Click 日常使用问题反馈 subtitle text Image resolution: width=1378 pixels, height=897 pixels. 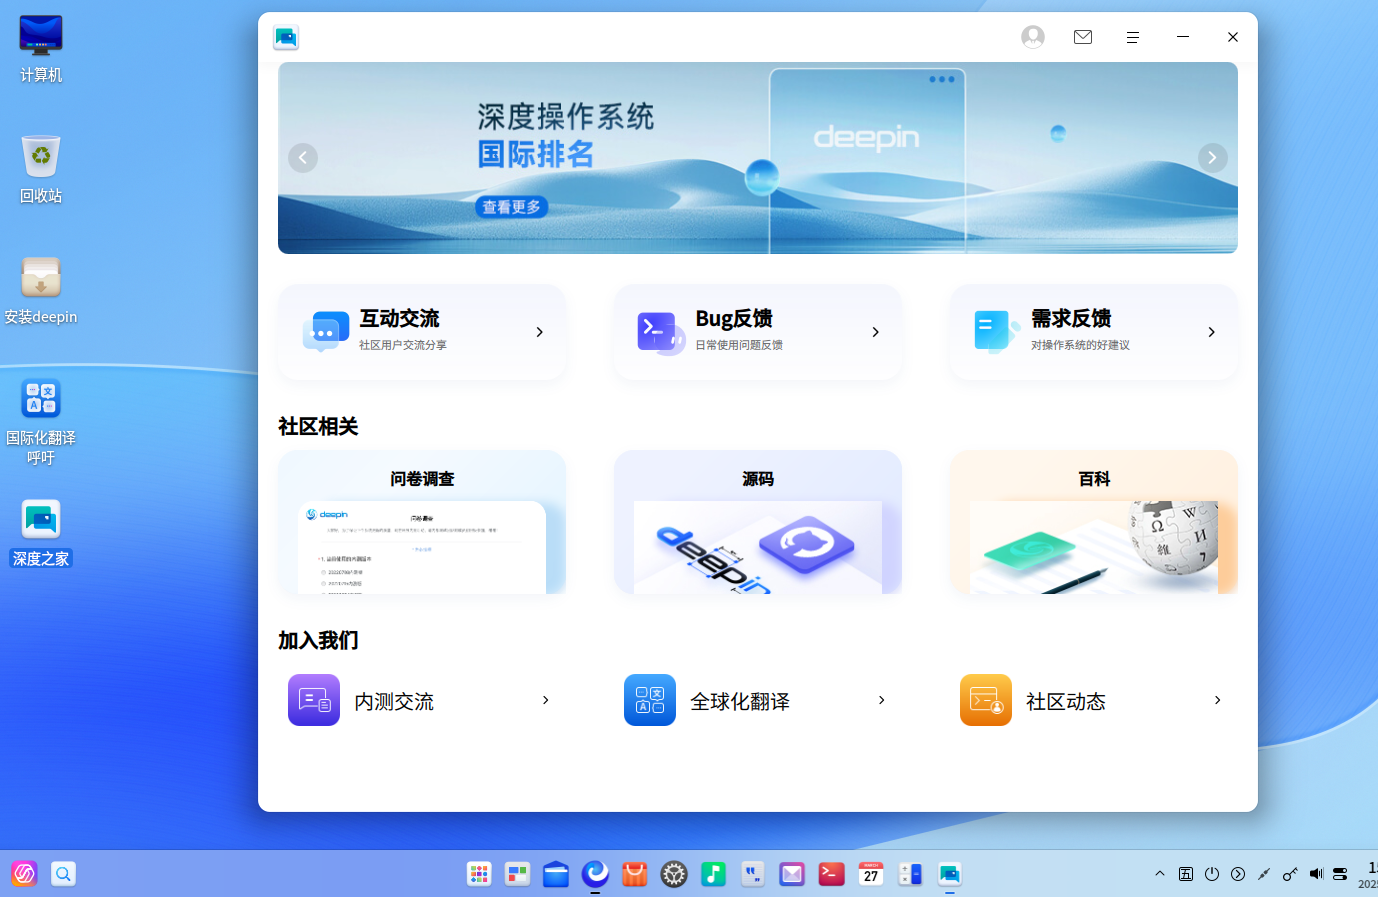[x=739, y=345]
